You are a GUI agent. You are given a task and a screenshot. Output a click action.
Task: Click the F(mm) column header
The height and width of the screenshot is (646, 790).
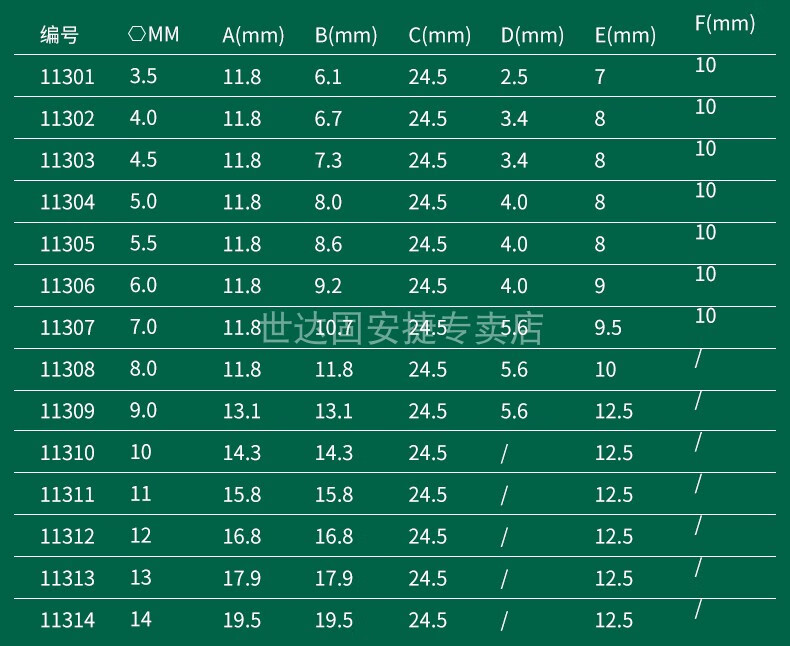click(725, 24)
